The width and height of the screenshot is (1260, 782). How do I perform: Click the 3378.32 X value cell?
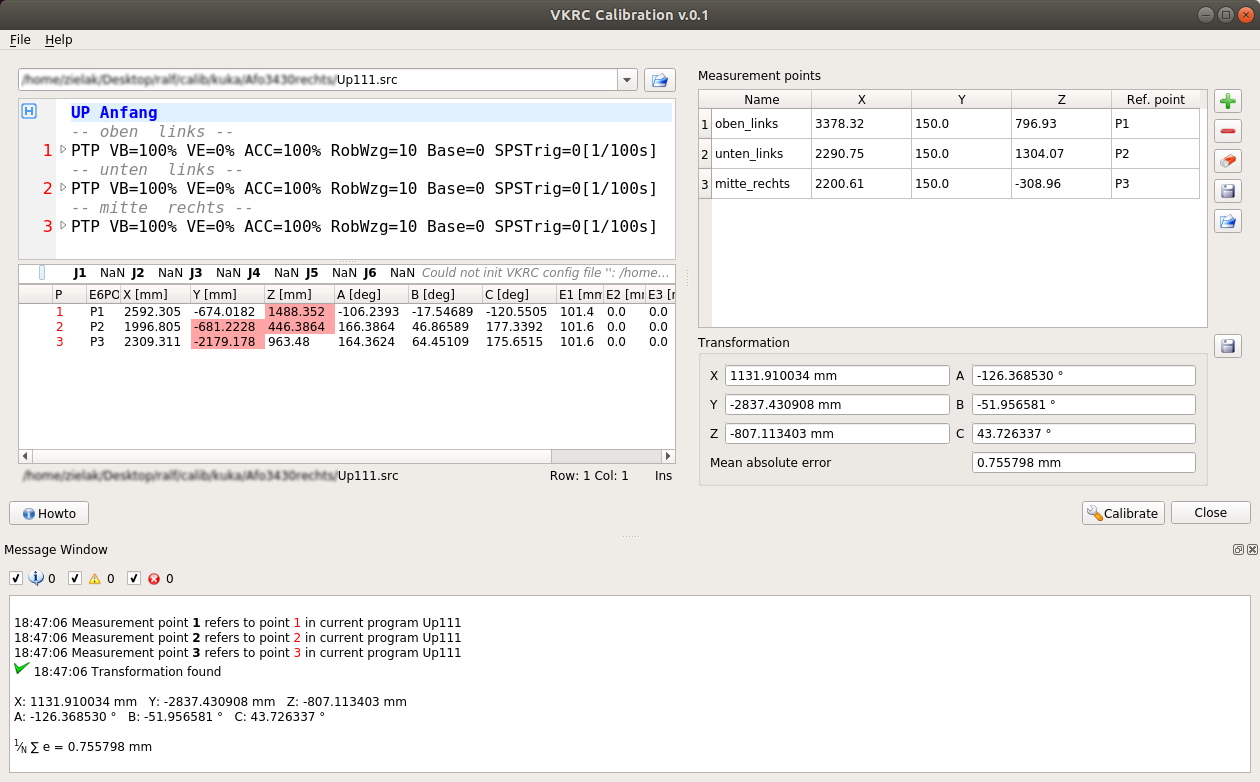pyautogui.click(x=861, y=124)
